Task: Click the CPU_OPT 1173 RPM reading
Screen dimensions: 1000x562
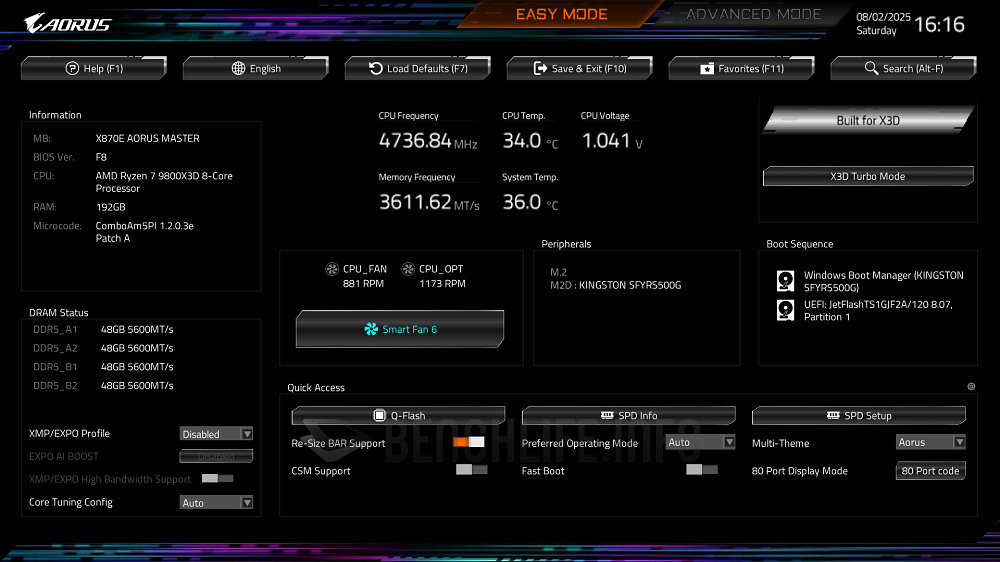Action: point(442,283)
